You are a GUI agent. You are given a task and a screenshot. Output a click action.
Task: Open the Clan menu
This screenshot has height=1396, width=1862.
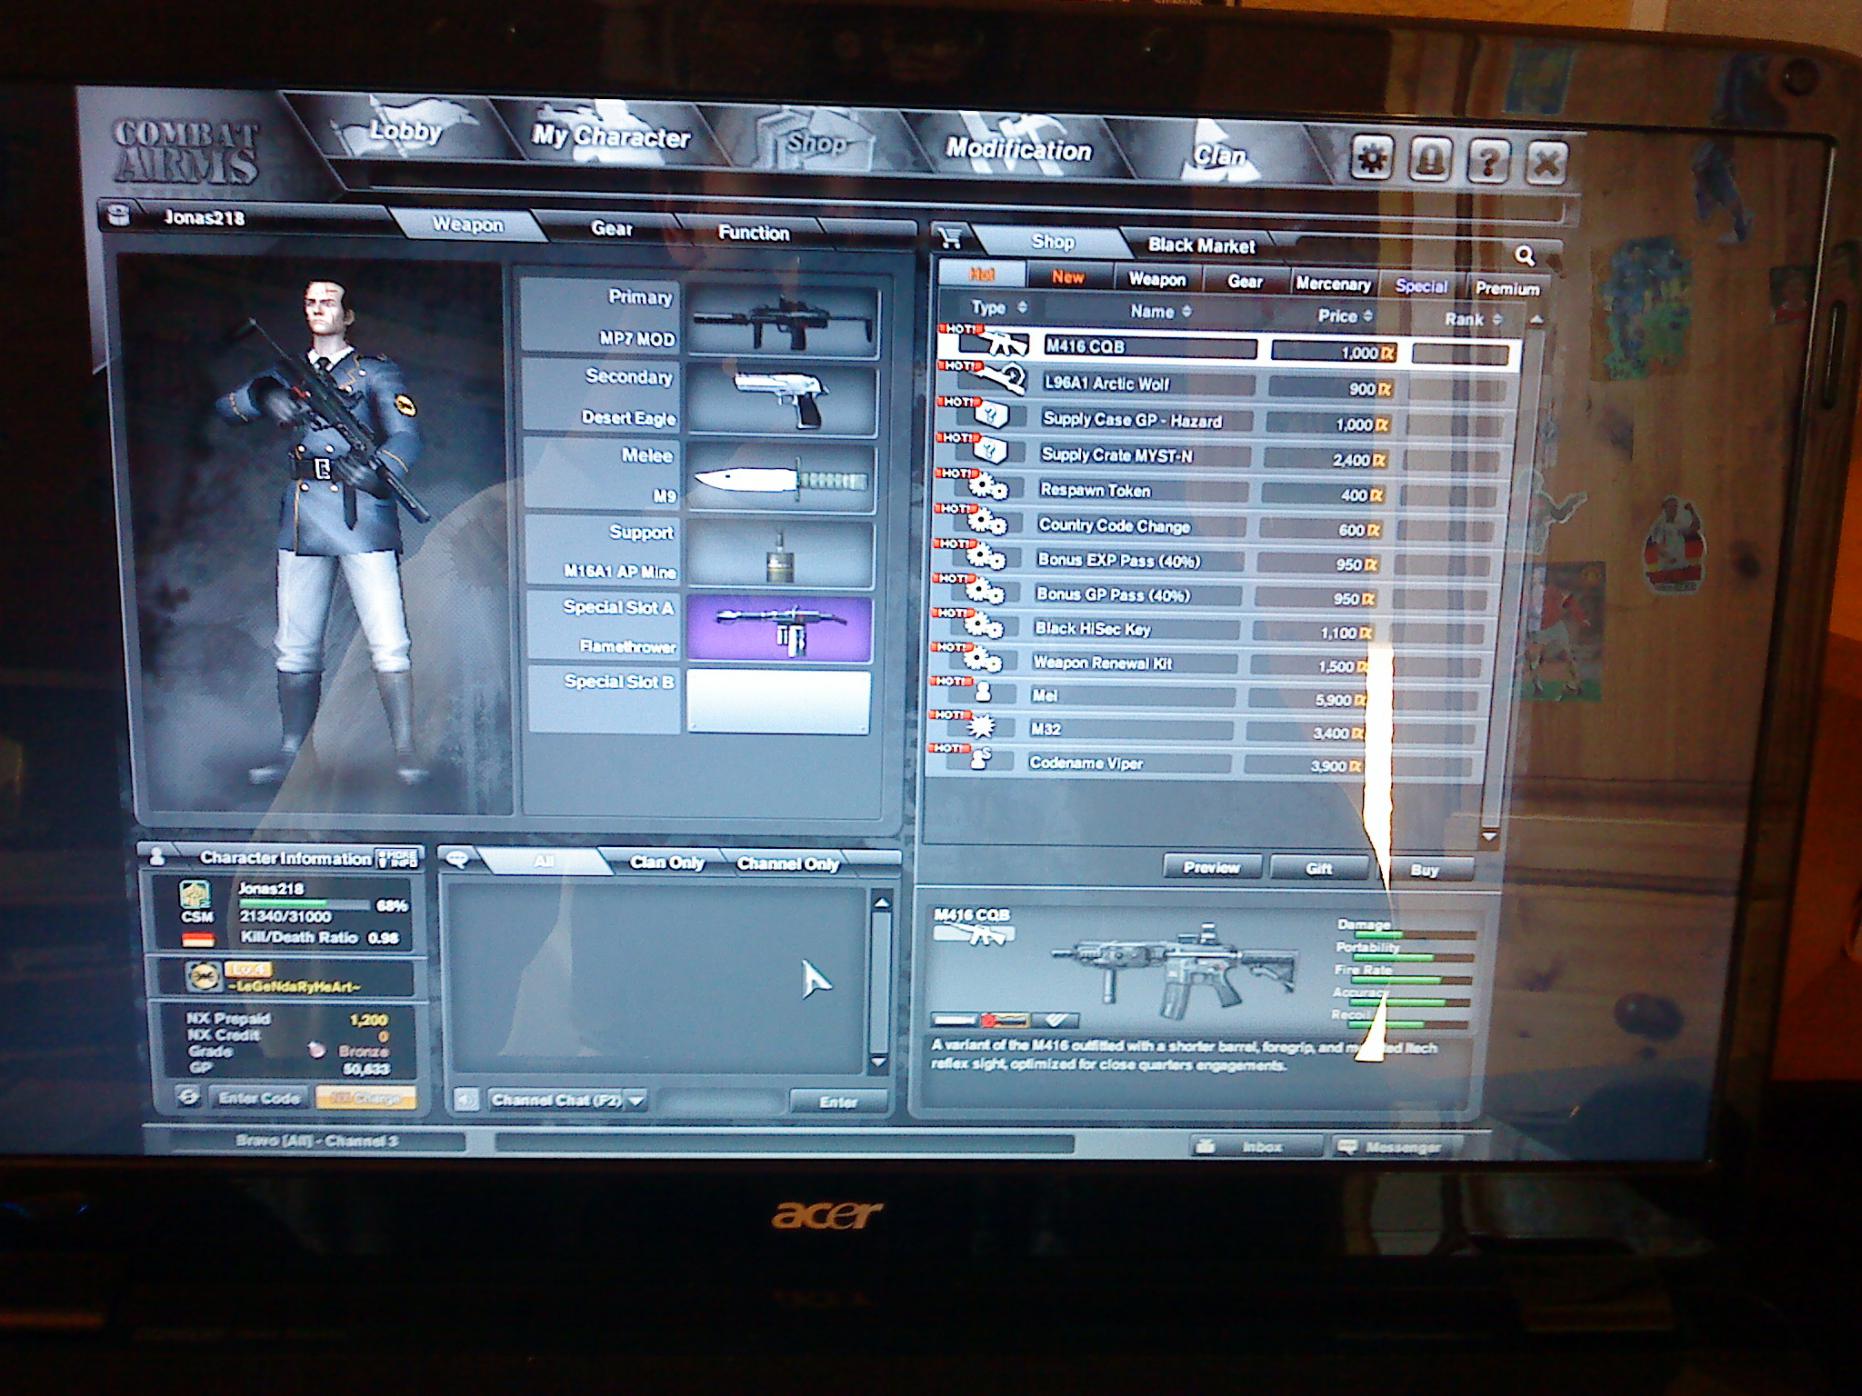[1219, 155]
